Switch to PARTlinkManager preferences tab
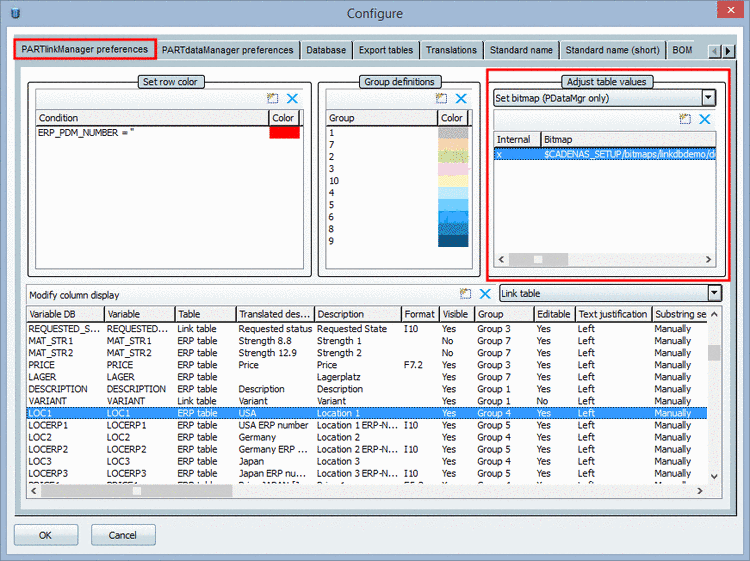 (85, 49)
